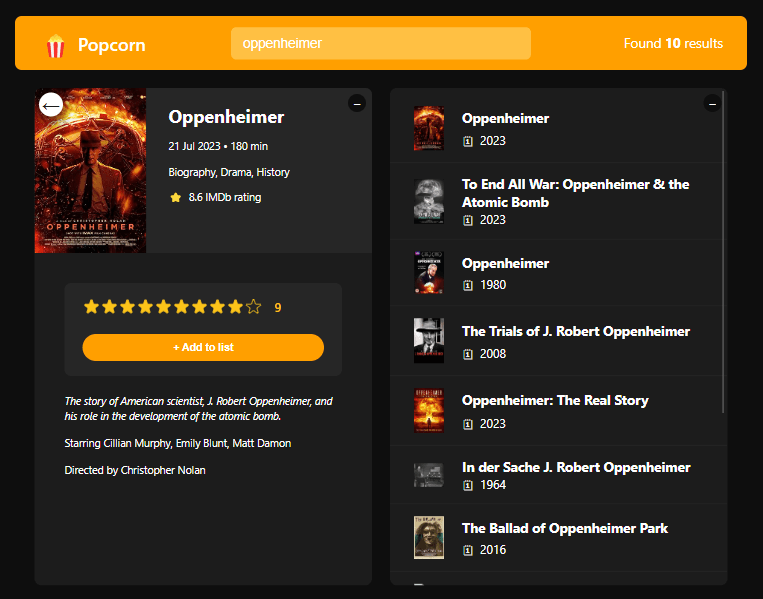Click The Ballad of Oppenheimer Park poster
The image size is (763, 599).
(429, 537)
